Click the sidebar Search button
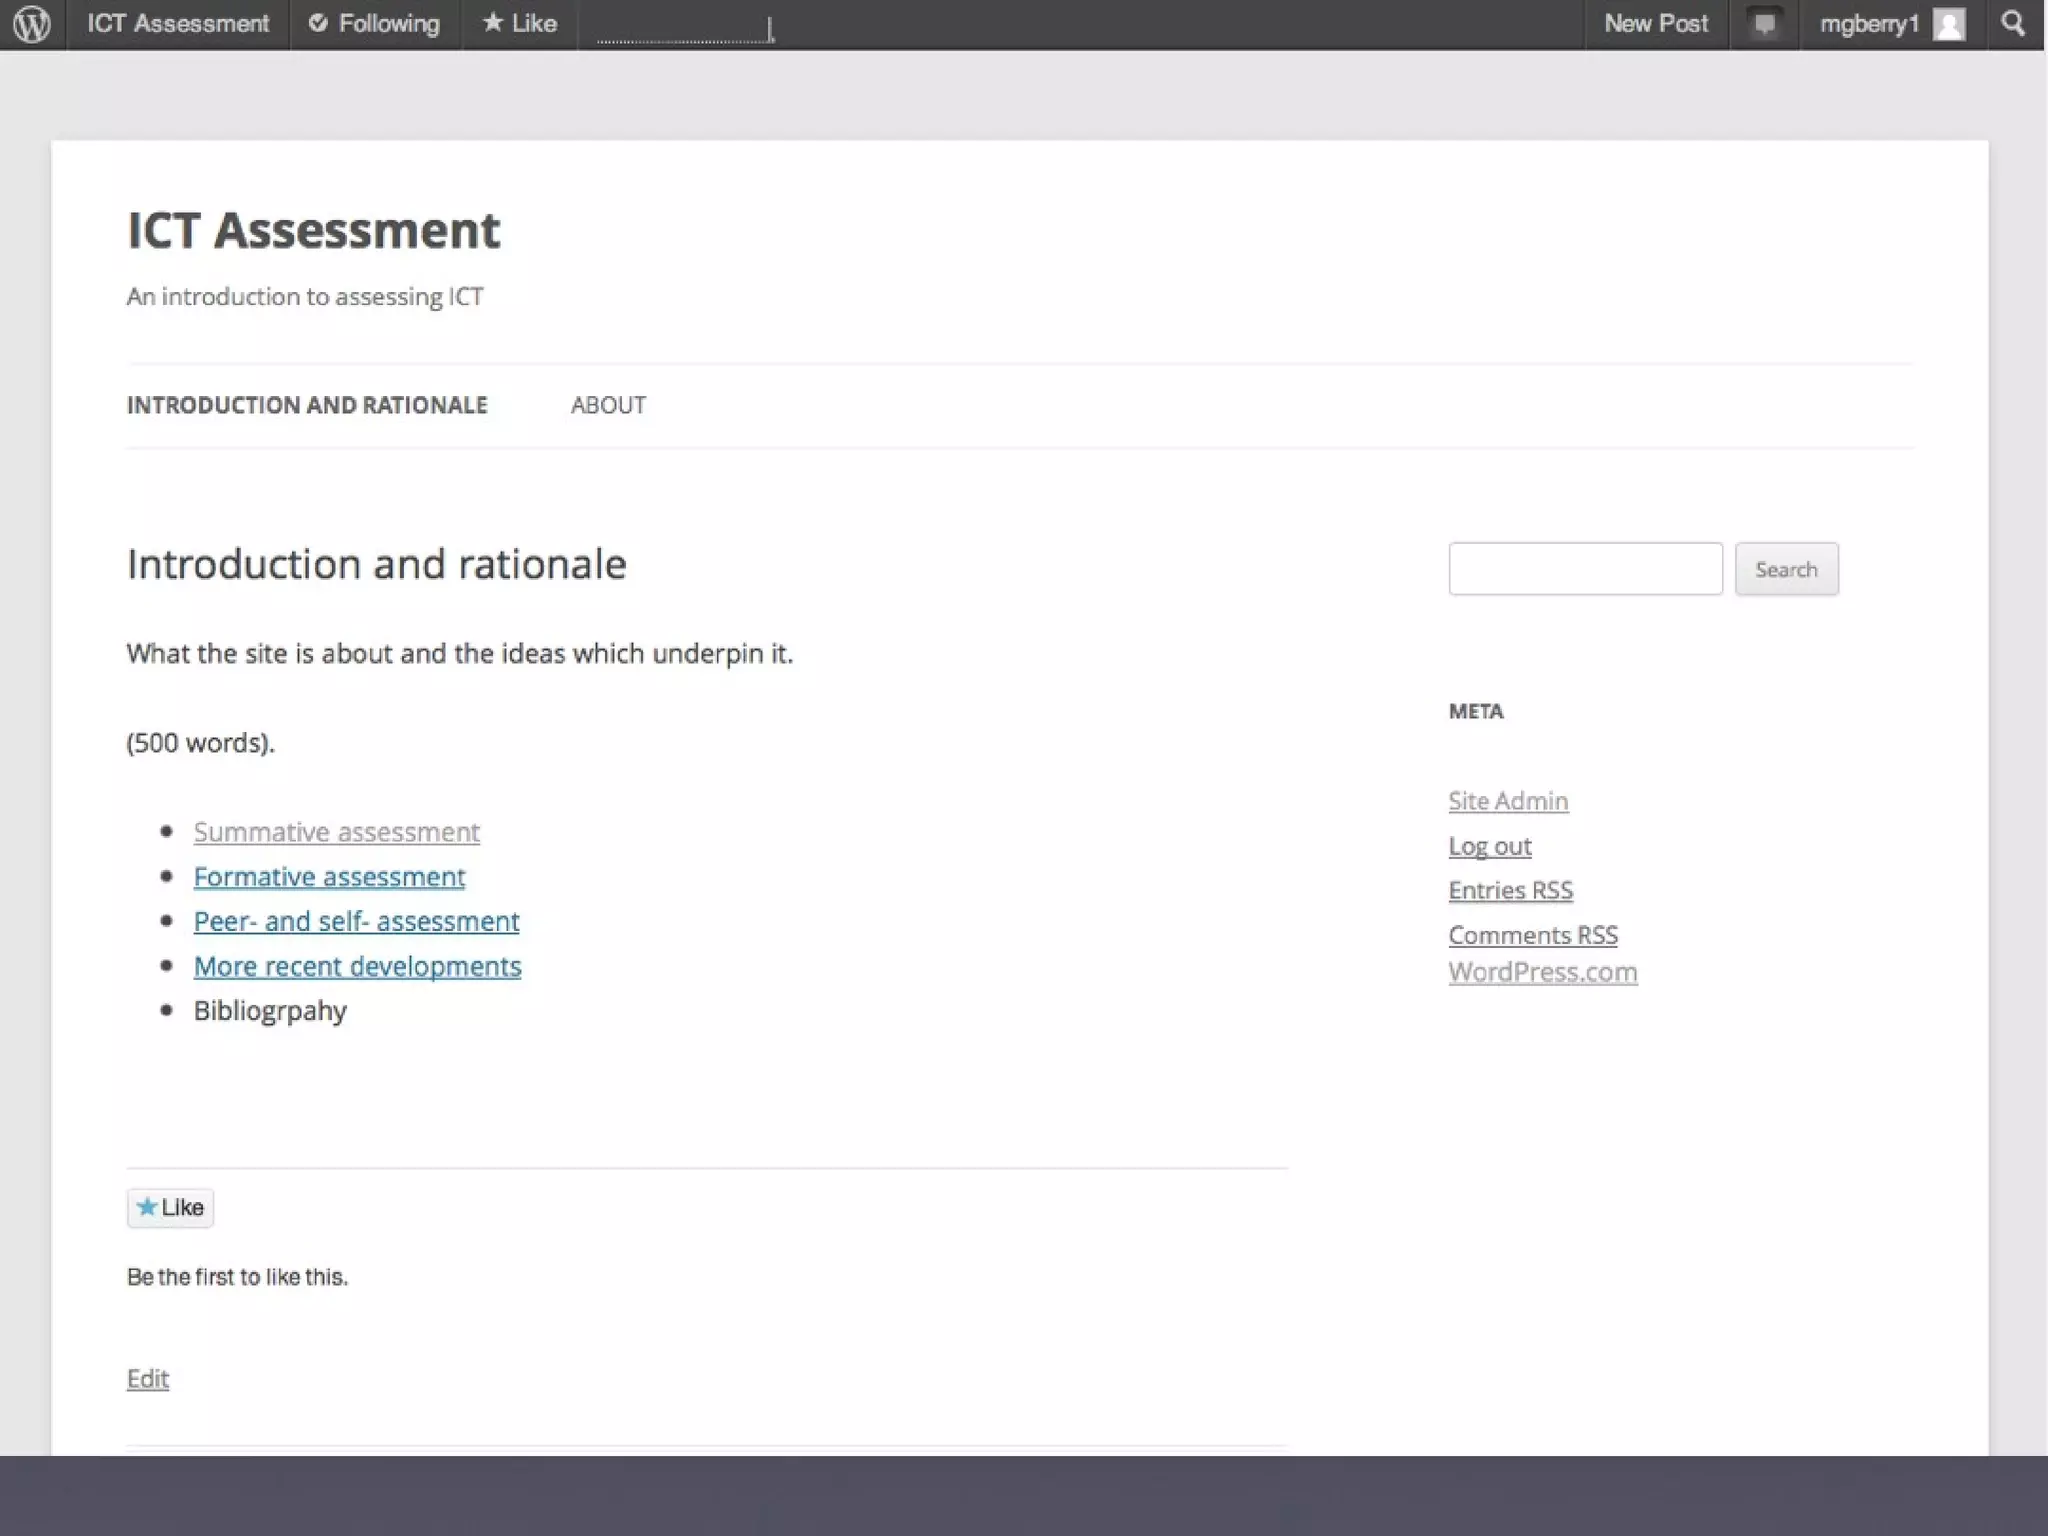2048x1536 pixels. point(1786,569)
